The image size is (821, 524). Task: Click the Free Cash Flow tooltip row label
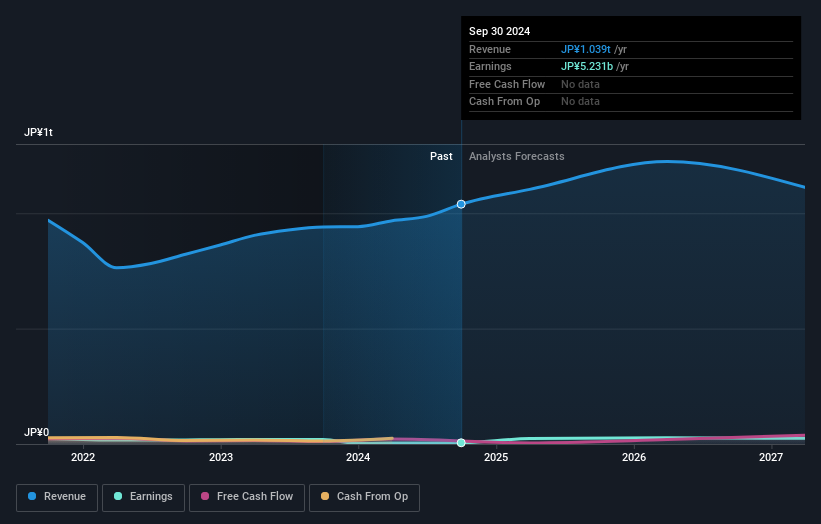pos(507,84)
